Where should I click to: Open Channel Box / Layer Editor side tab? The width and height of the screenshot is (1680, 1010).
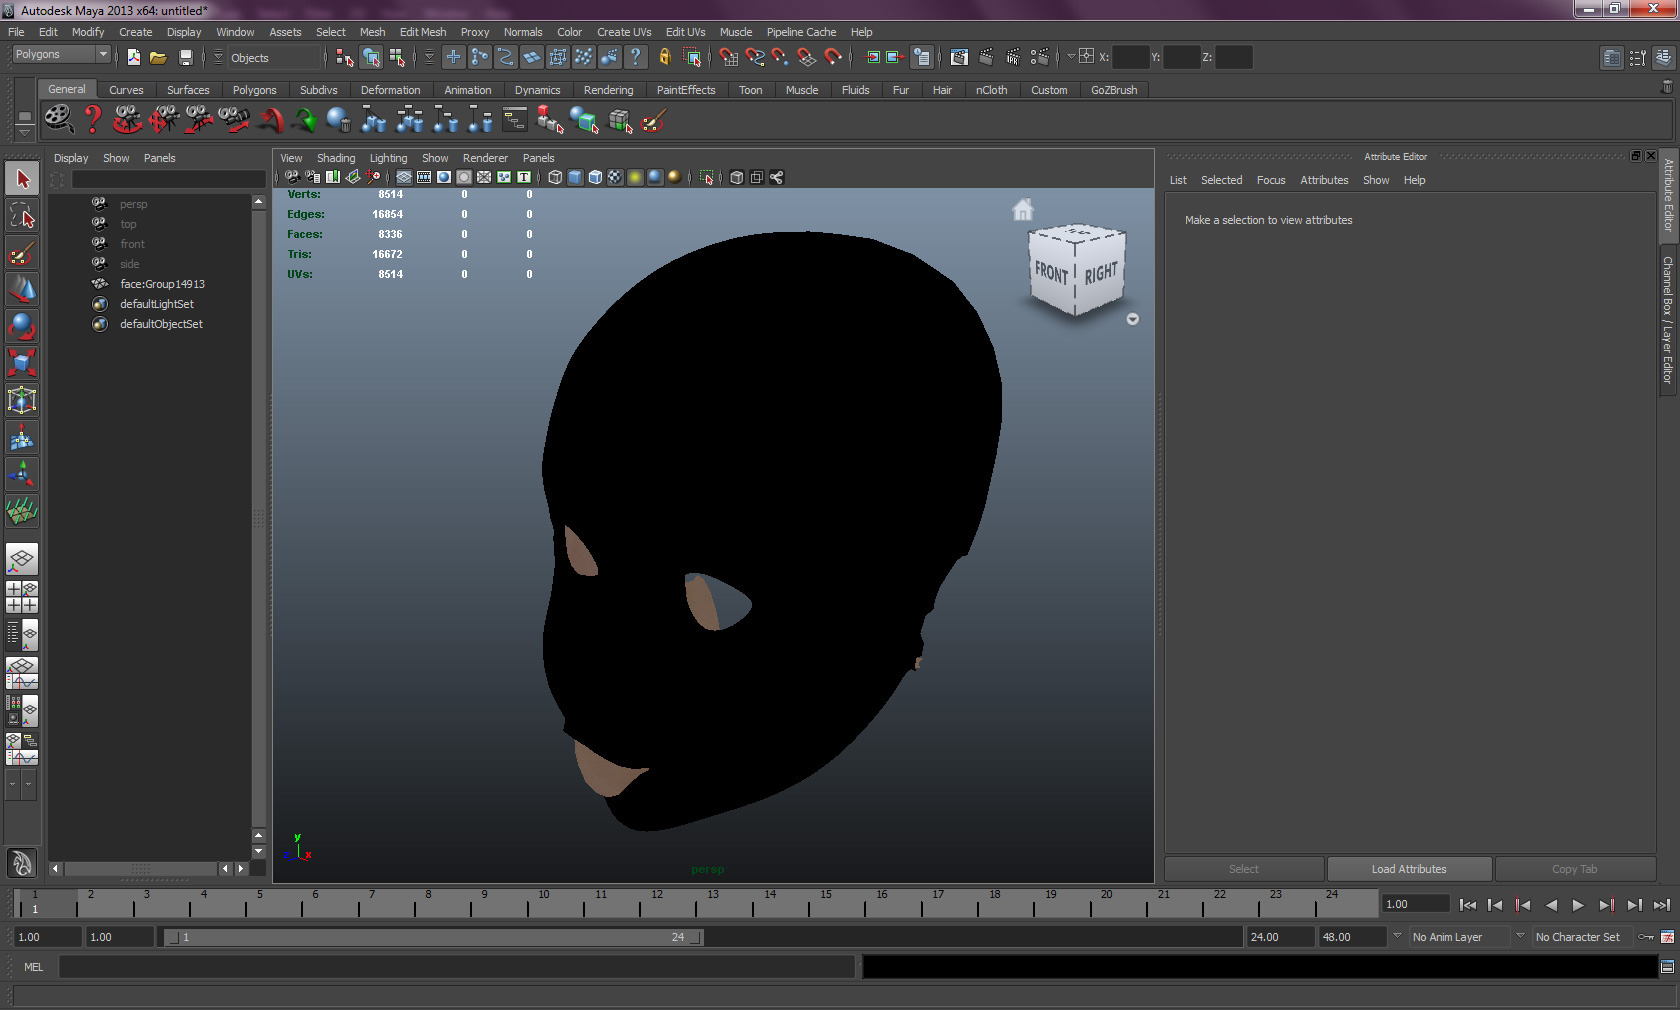(1668, 320)
